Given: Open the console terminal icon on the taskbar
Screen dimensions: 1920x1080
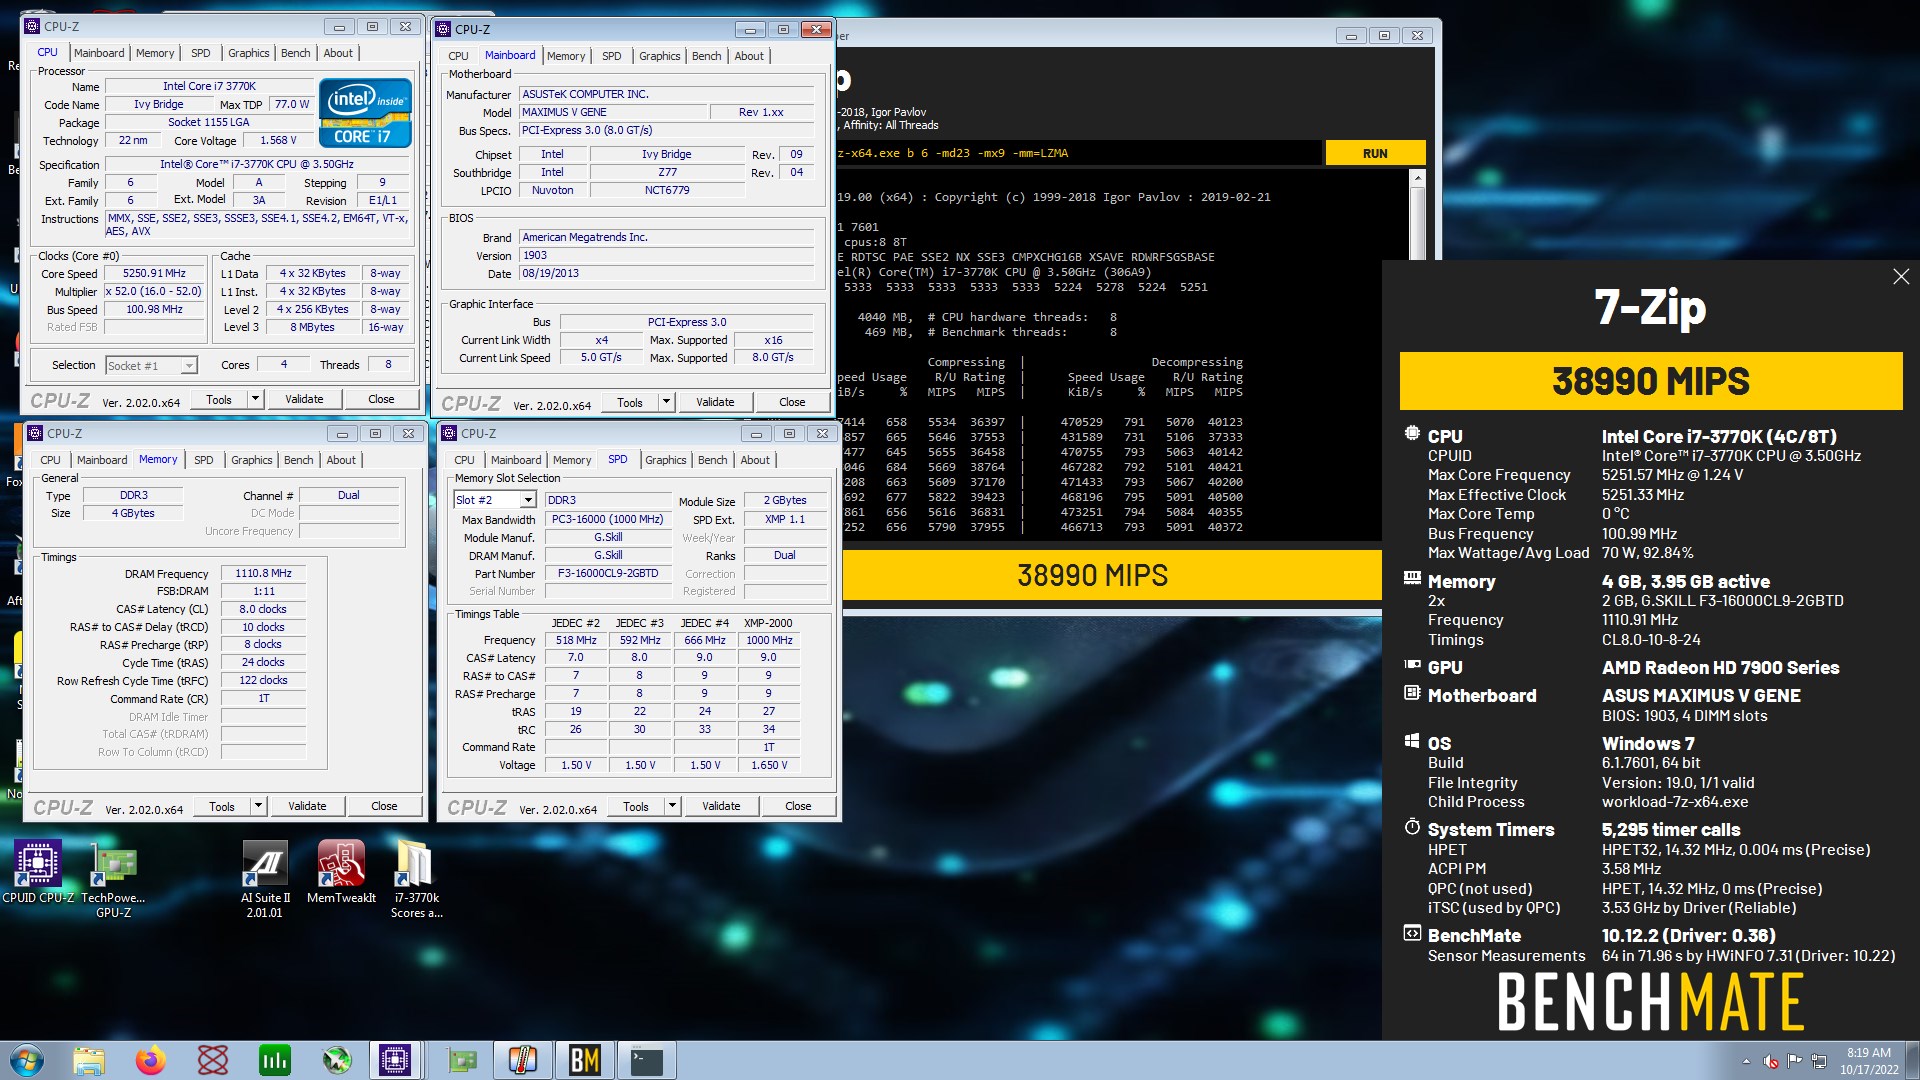Looking at the screenshot, I should (x=647, y=1060).
